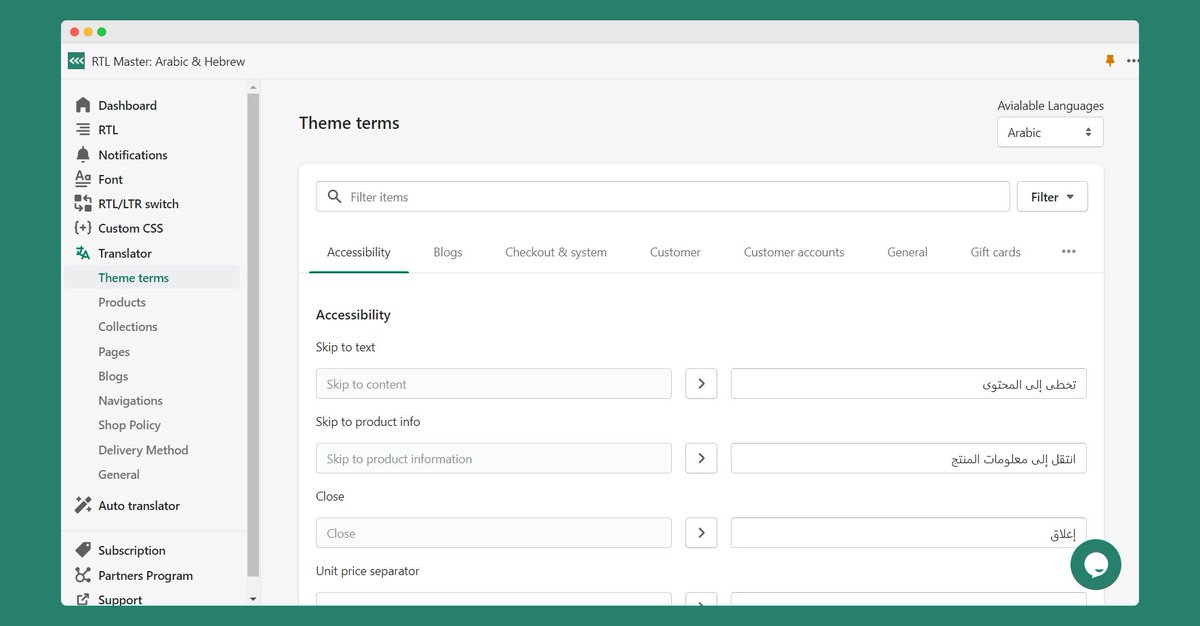Viewport: 1200px width, 626px height.
Task: Click arrow button in Close row
Action: pyautogui.click(x=701, y=533)
